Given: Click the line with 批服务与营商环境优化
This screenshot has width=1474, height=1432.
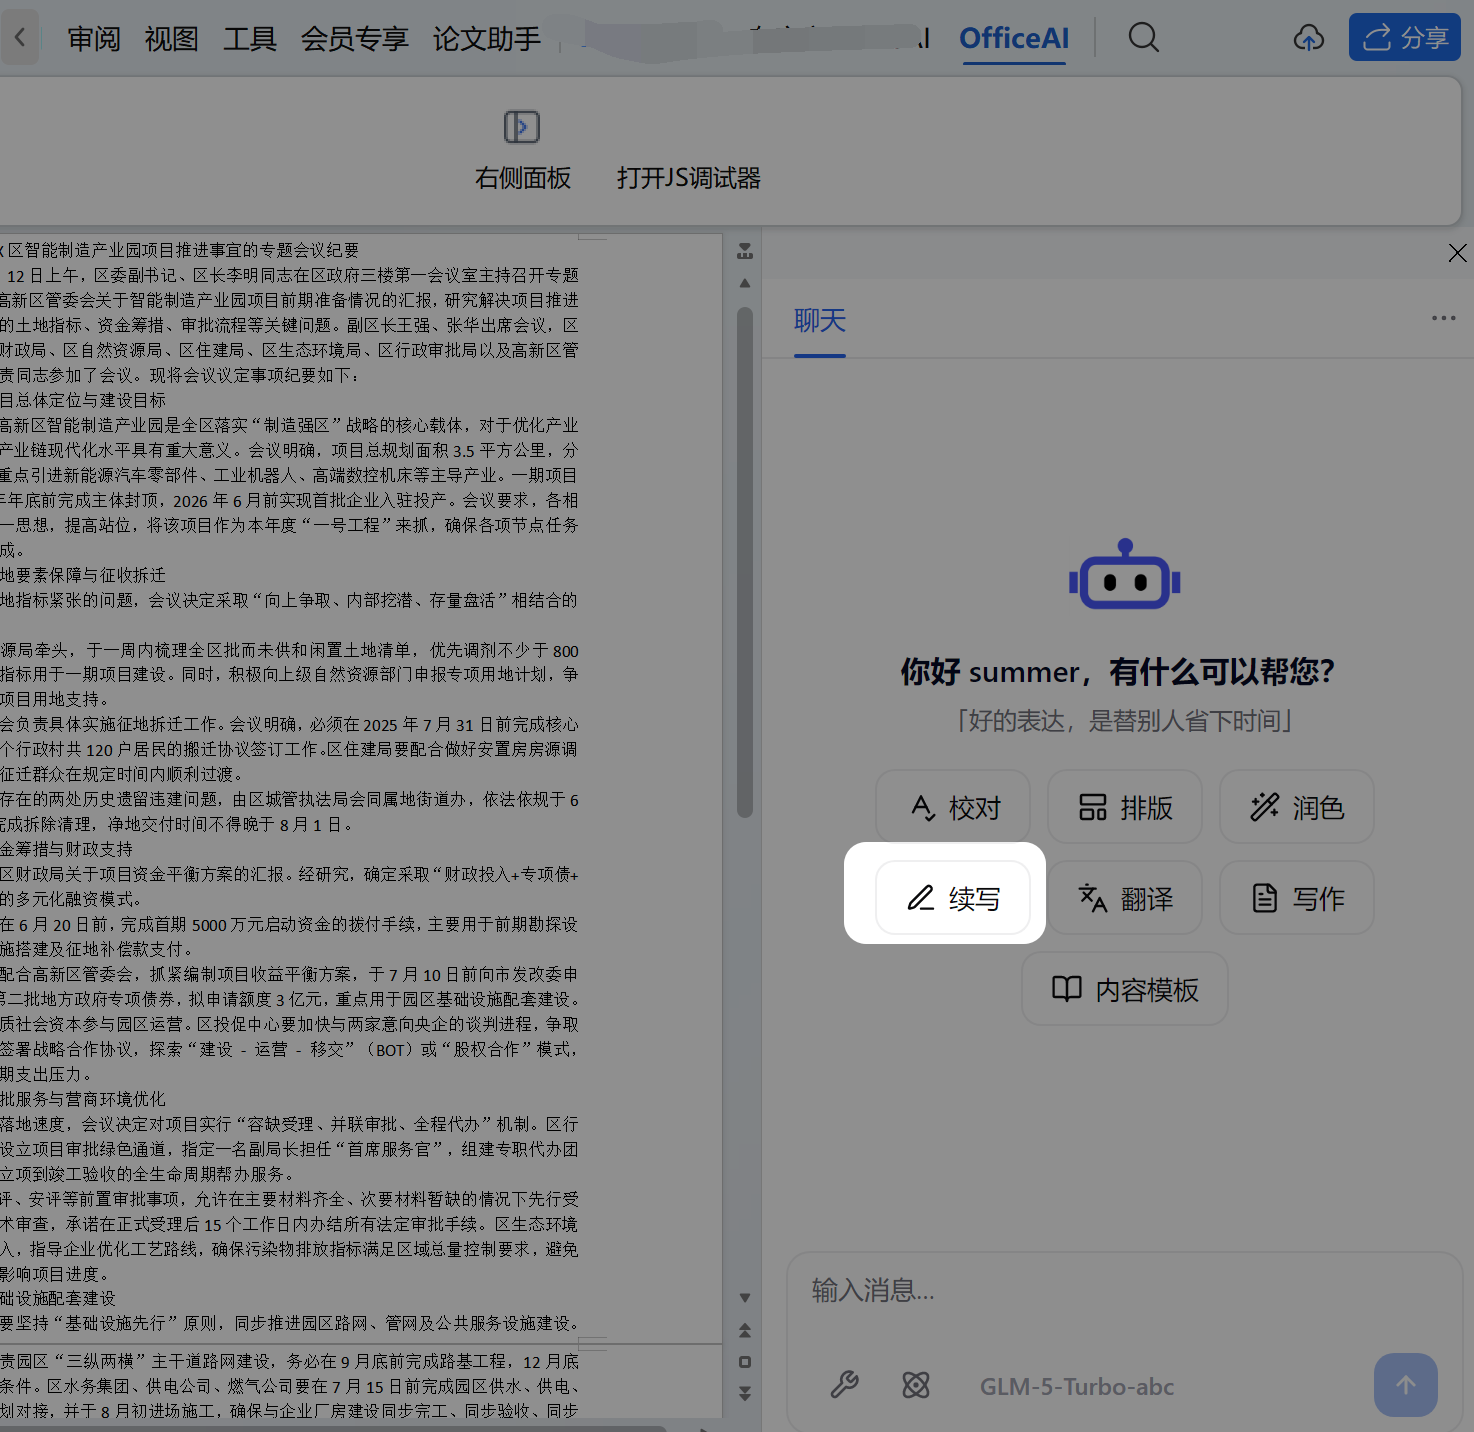Looking at the screenshot, I should tap(84, 1099).
